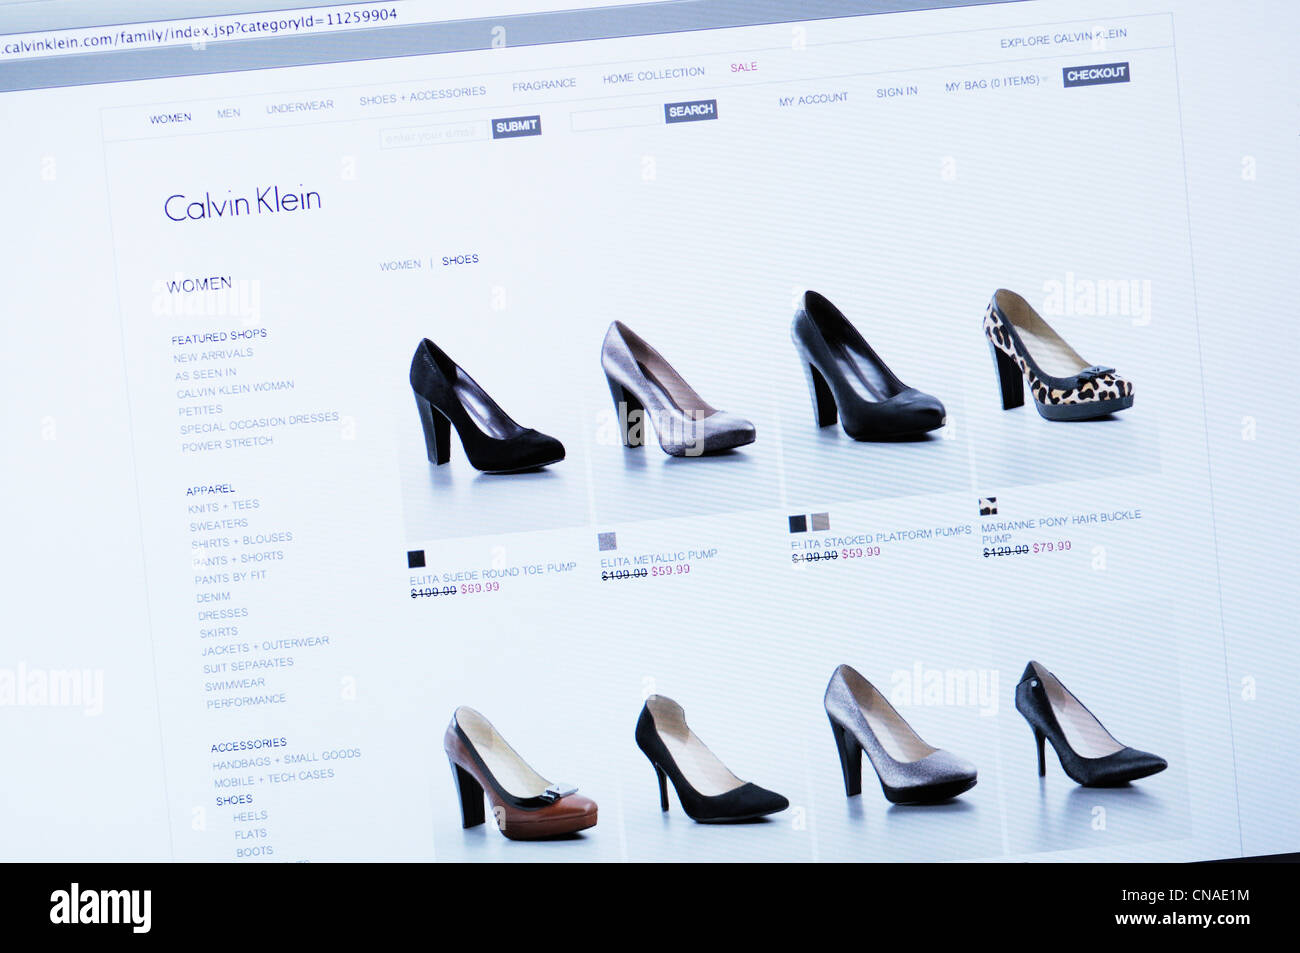Screen dimensions: 1300x953
Task: Open the Underwear navigation menu
Action: [299, 106]
